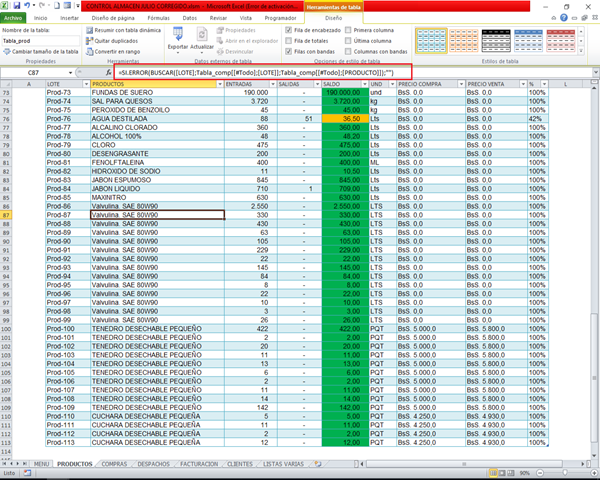
Task: Open the SALDO column filter dropdown
Action: [363, 84]
